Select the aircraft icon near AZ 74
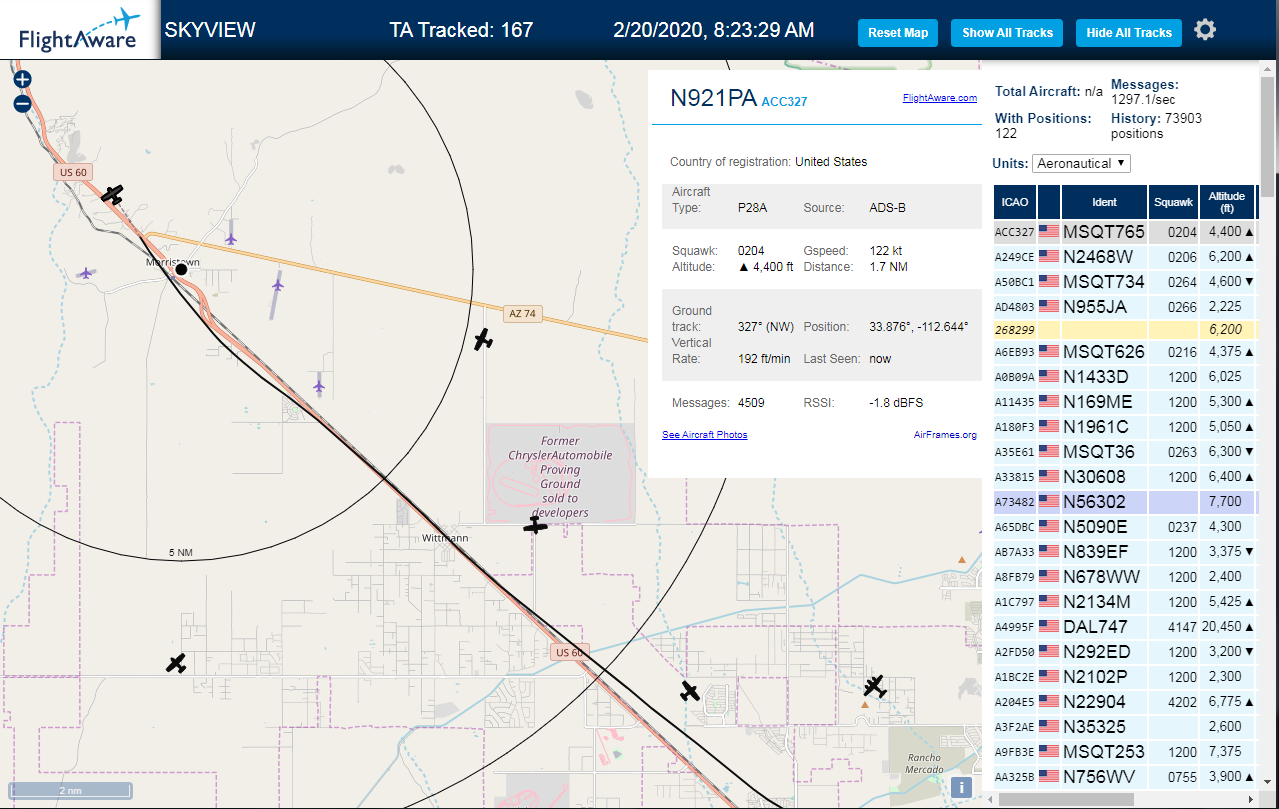The image size is (1279, 809). [x=483, y=340]
